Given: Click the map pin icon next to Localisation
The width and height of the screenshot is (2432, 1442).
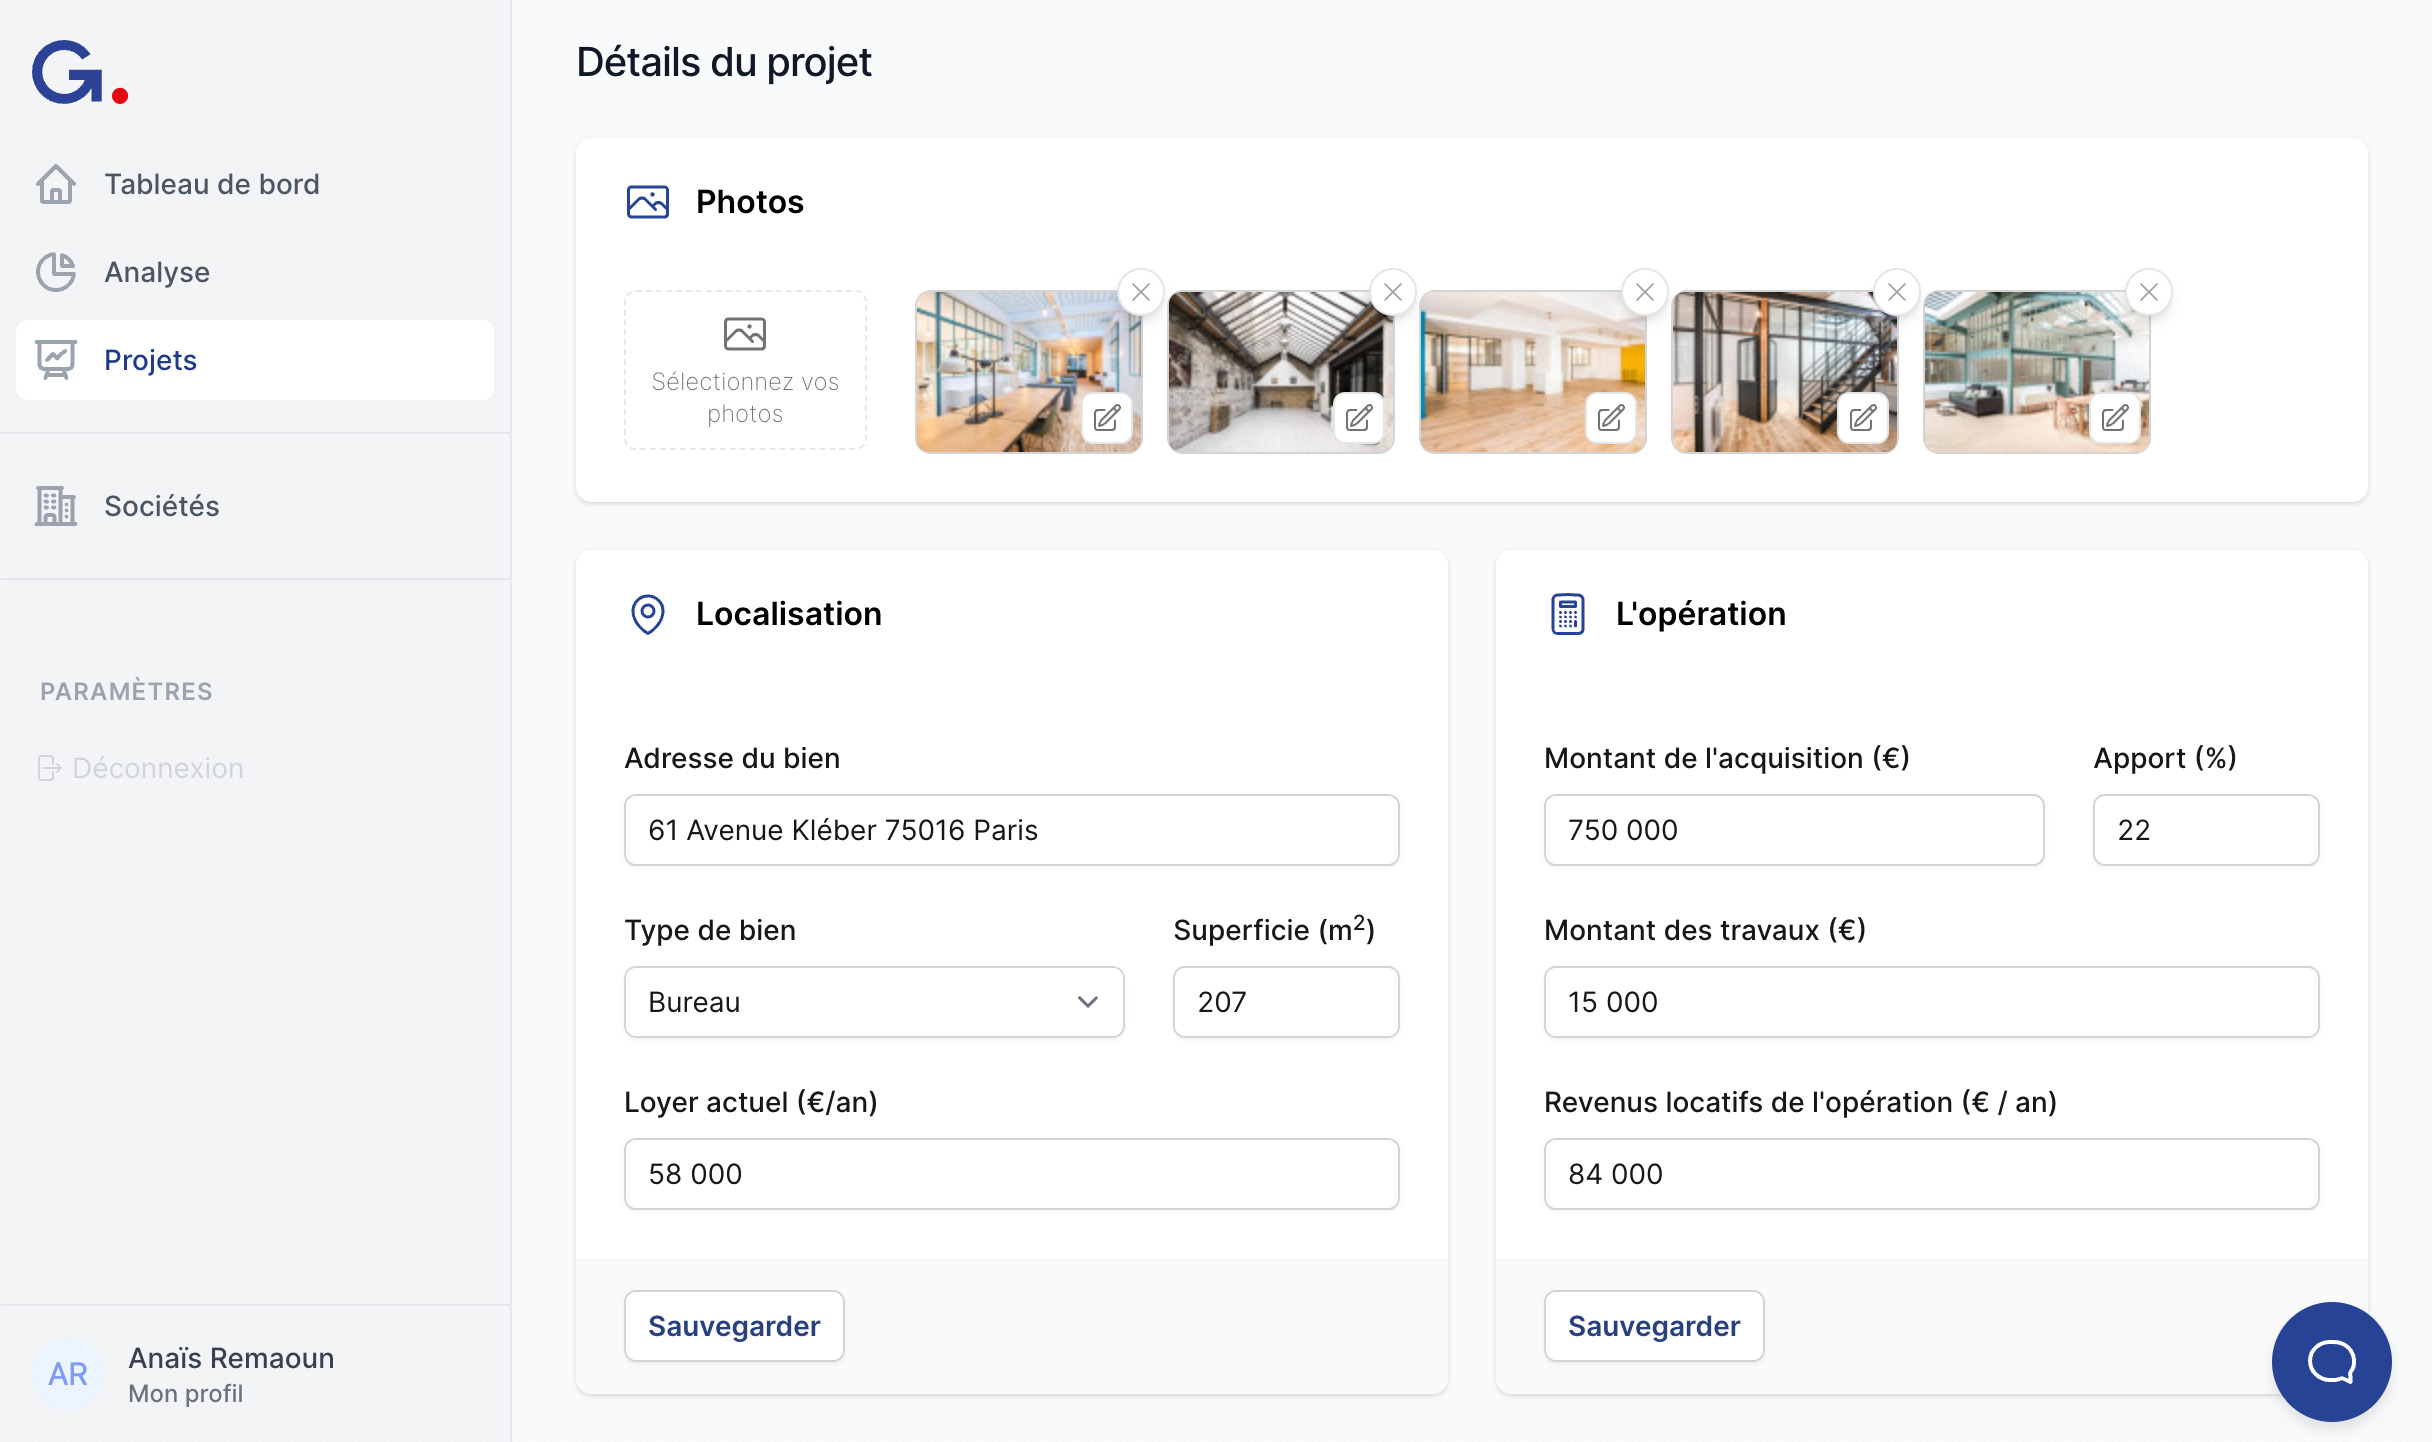Looking at the screenshot, I should click(x=648, y=615).
